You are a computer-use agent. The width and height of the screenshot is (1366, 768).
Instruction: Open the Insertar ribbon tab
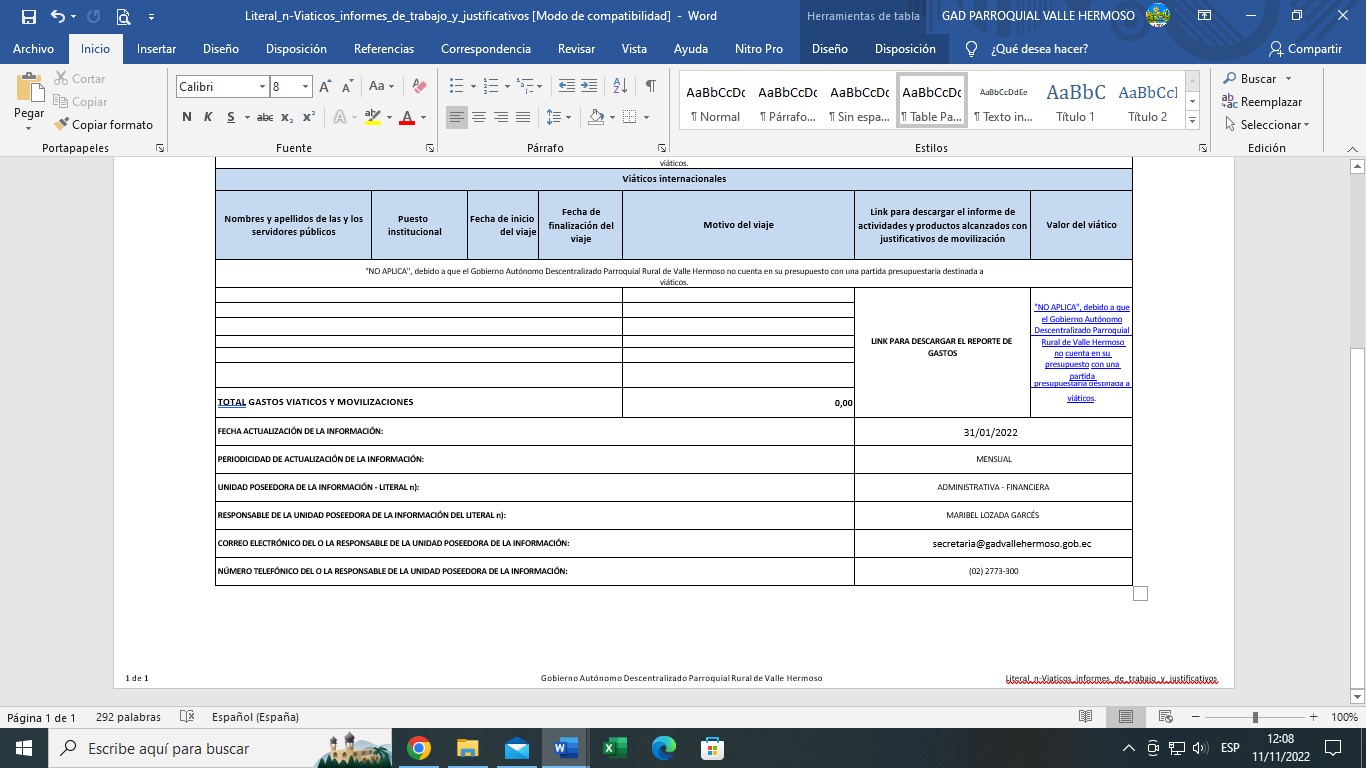point(156,49)
